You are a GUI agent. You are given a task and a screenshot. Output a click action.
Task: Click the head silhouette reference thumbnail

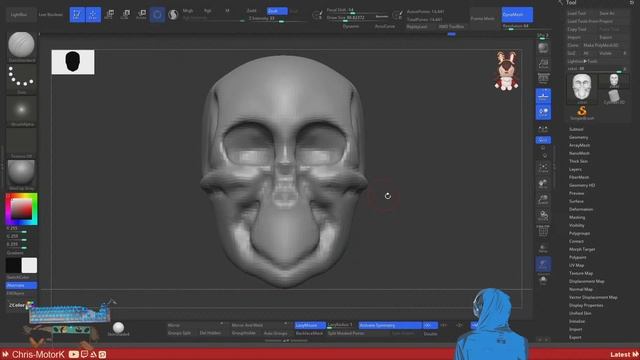73,62
